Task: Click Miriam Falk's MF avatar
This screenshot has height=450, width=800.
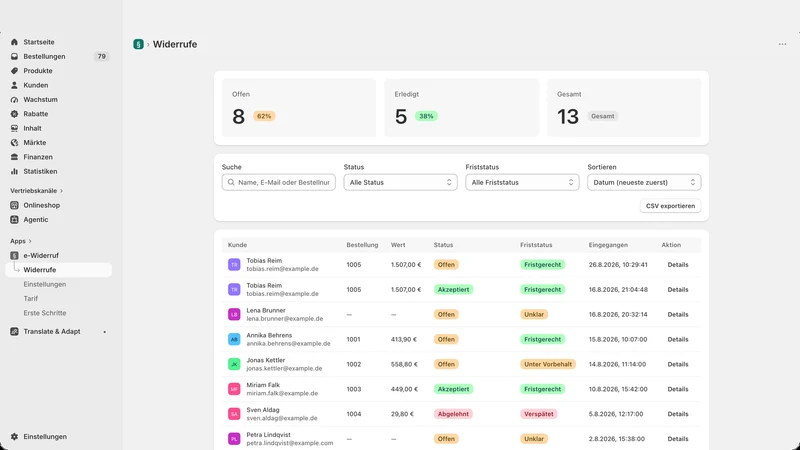Action: 234,389
